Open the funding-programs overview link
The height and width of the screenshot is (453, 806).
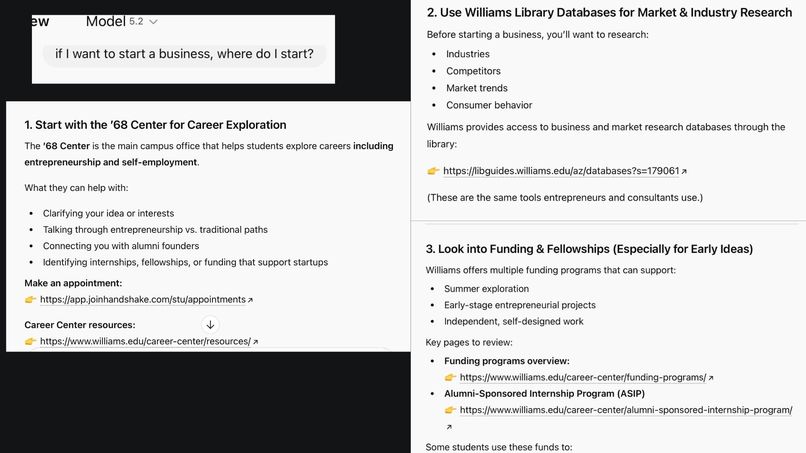583,377
